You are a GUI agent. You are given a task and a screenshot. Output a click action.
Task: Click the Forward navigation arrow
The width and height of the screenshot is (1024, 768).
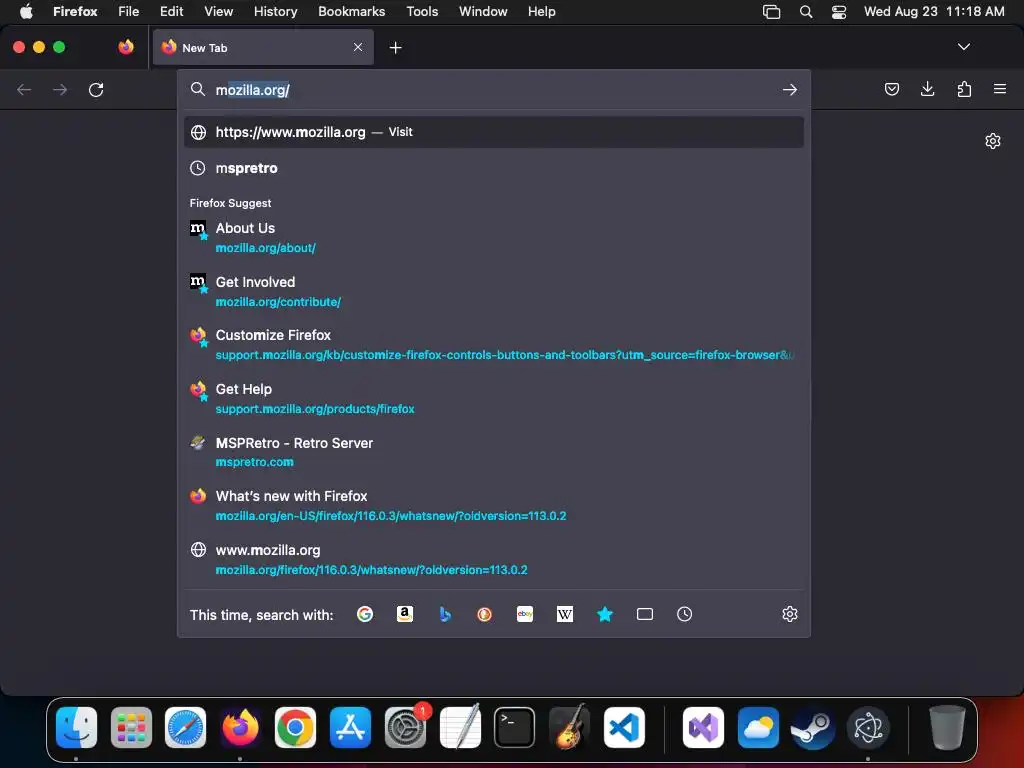click(60, 89)
